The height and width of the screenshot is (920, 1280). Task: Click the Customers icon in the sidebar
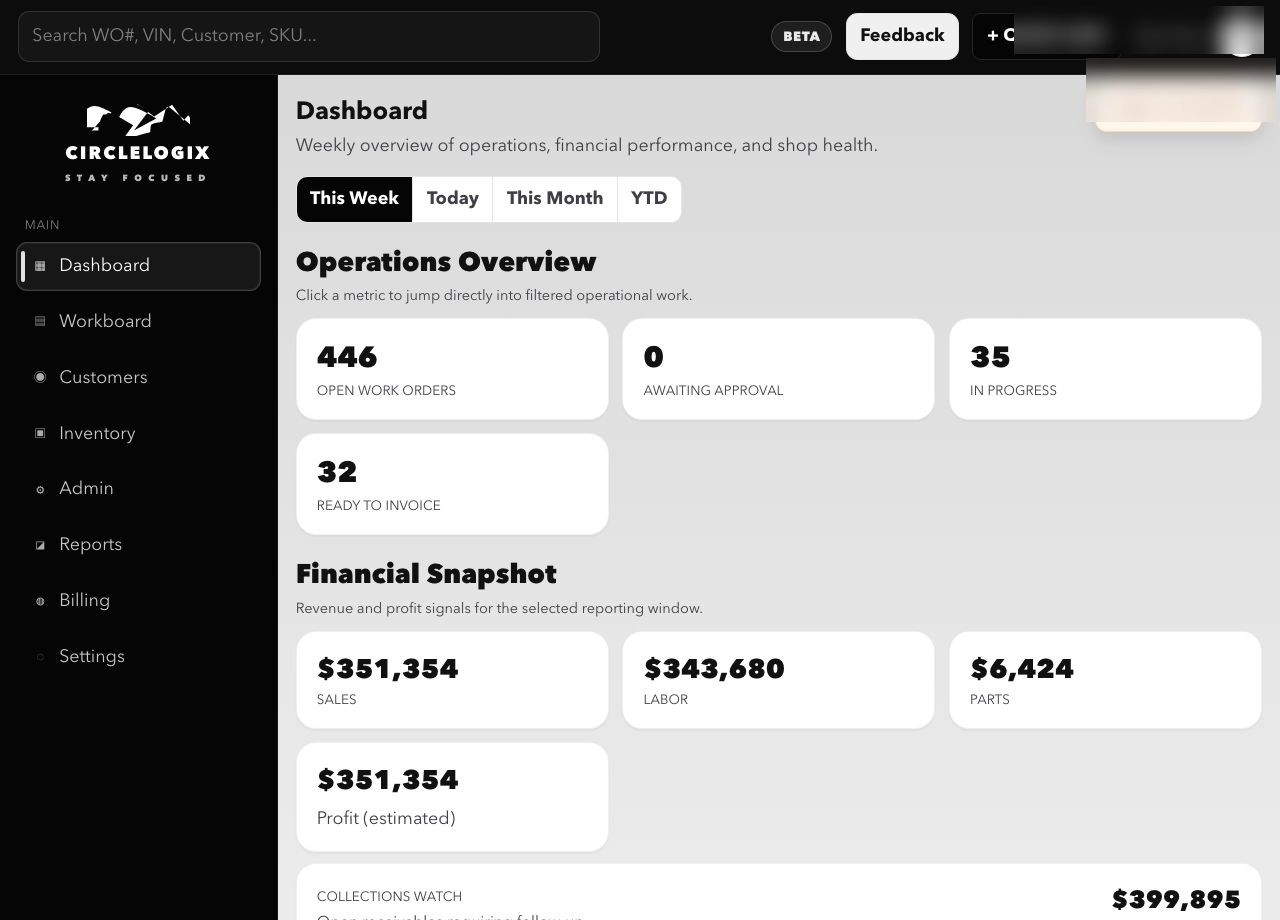(x=40, y=377)
